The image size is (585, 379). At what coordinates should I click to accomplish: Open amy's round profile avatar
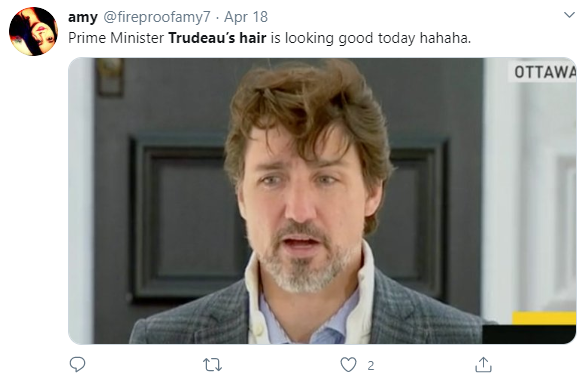tap(33, 31)
